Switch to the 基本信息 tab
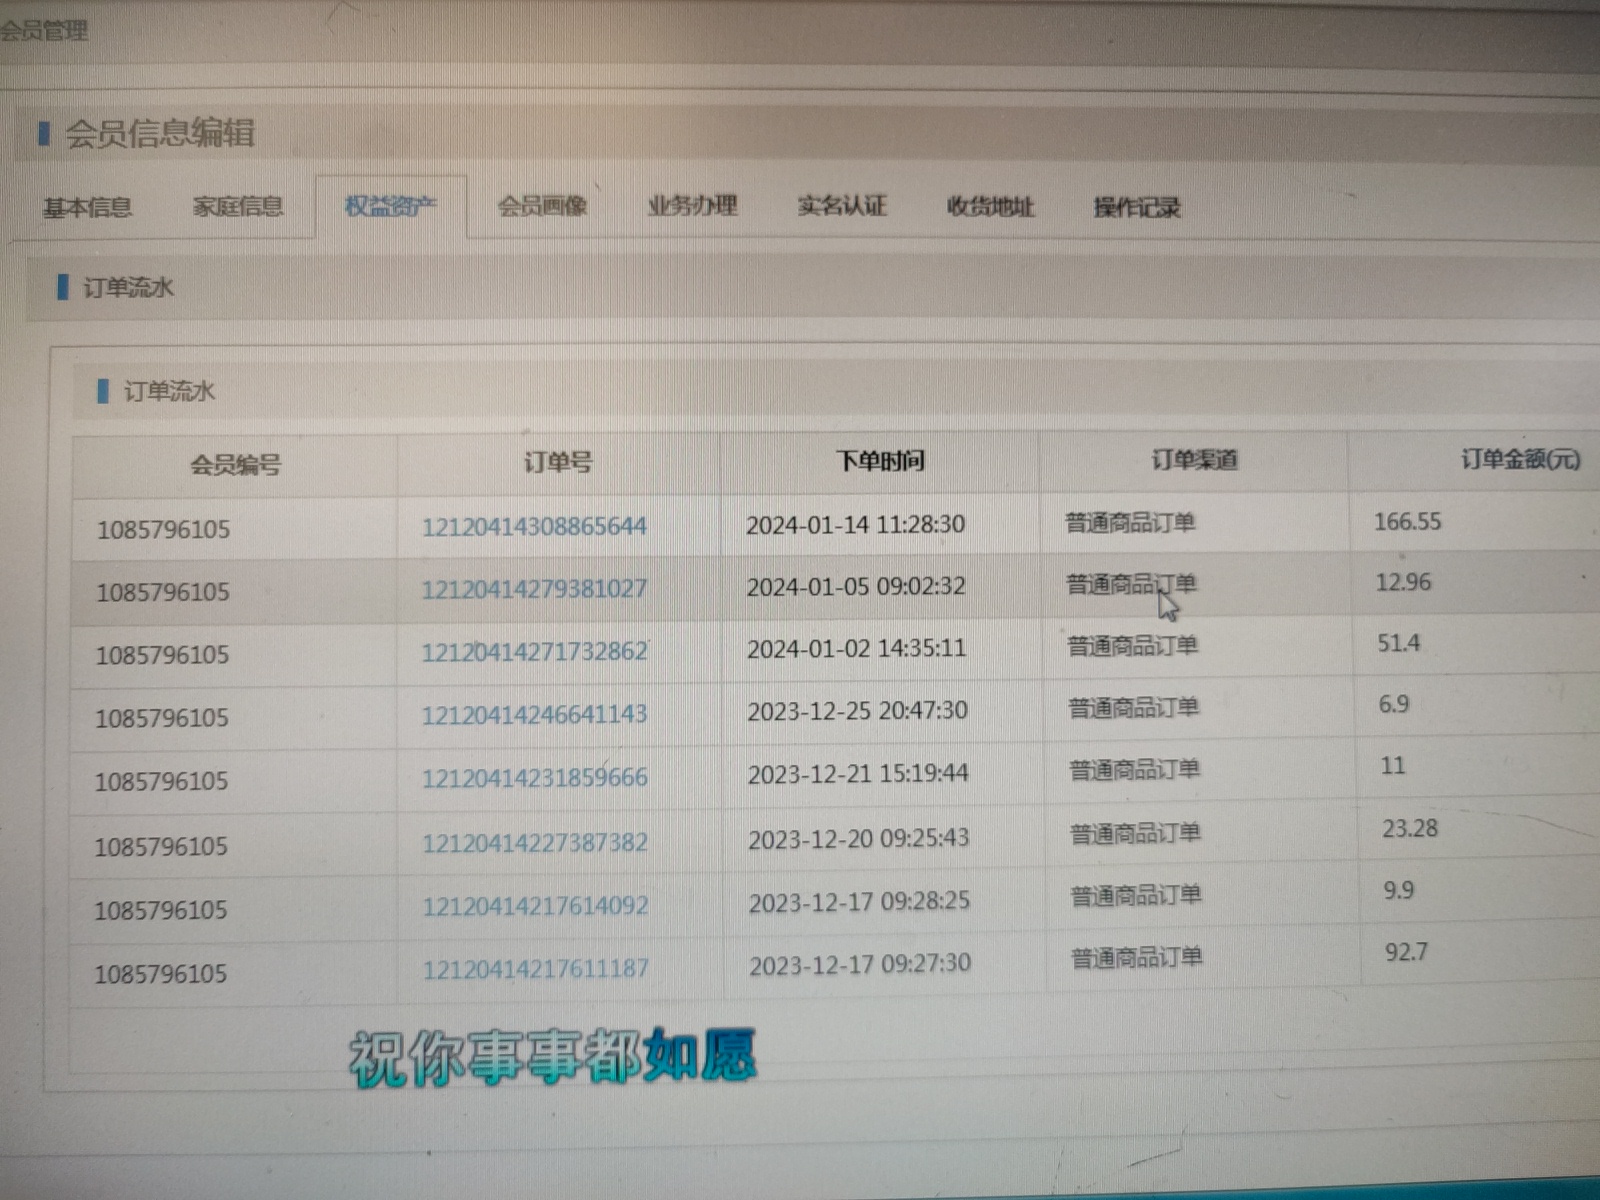The width and height of the screenshot is (1600, 1200). (87, 207)
